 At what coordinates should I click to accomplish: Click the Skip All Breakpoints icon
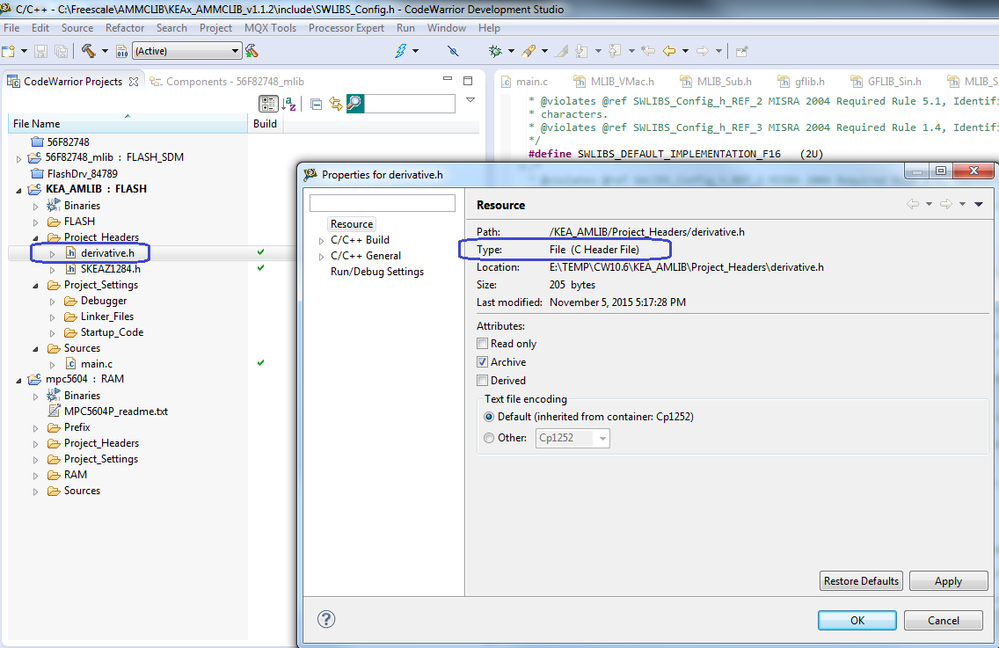point(453,51)
